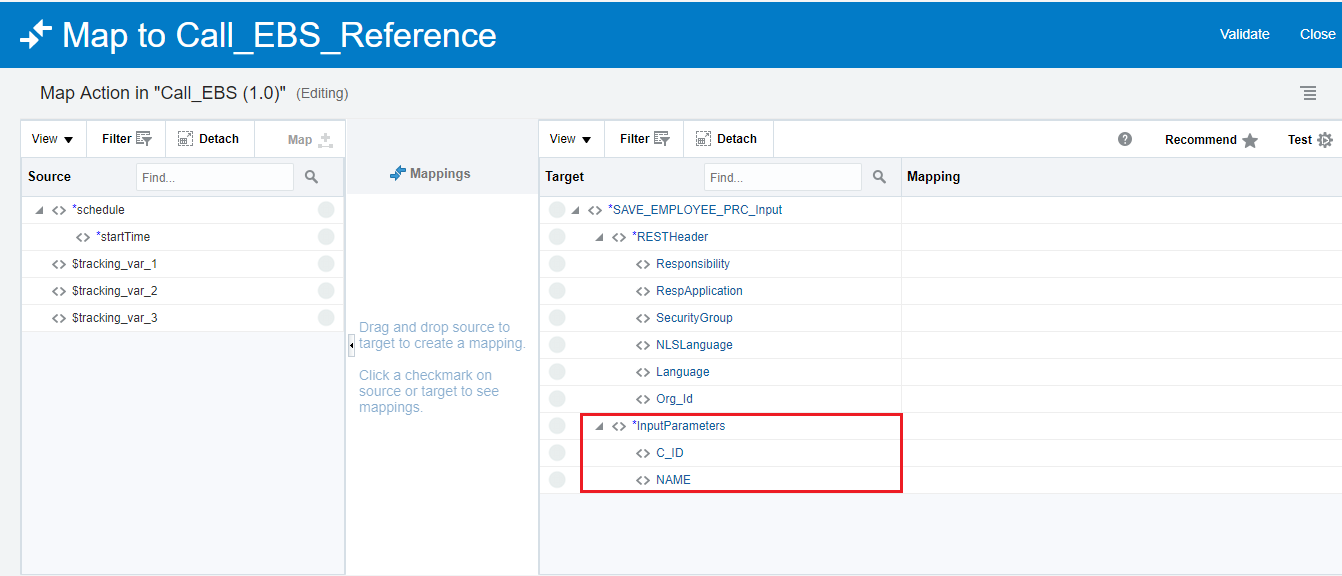Collapse the InputParameters target node
The image size is (1342, 576).
[599, 426]
